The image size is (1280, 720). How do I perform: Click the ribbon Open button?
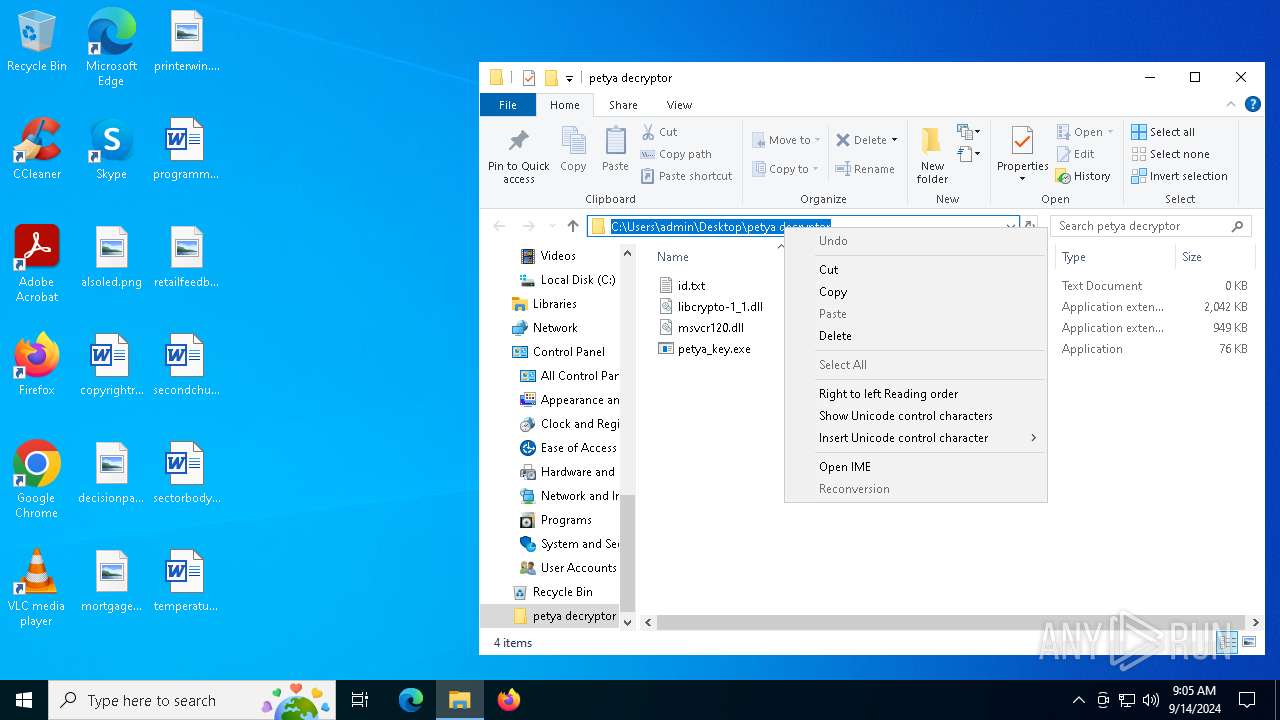click(1085, 132)
